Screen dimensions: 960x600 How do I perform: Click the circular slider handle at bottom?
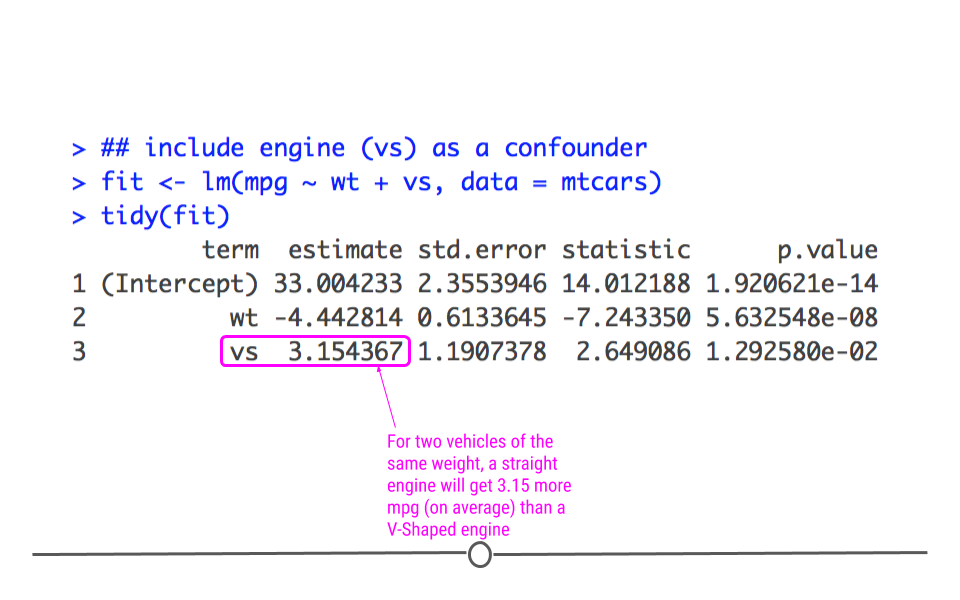(x=479, y=554)
